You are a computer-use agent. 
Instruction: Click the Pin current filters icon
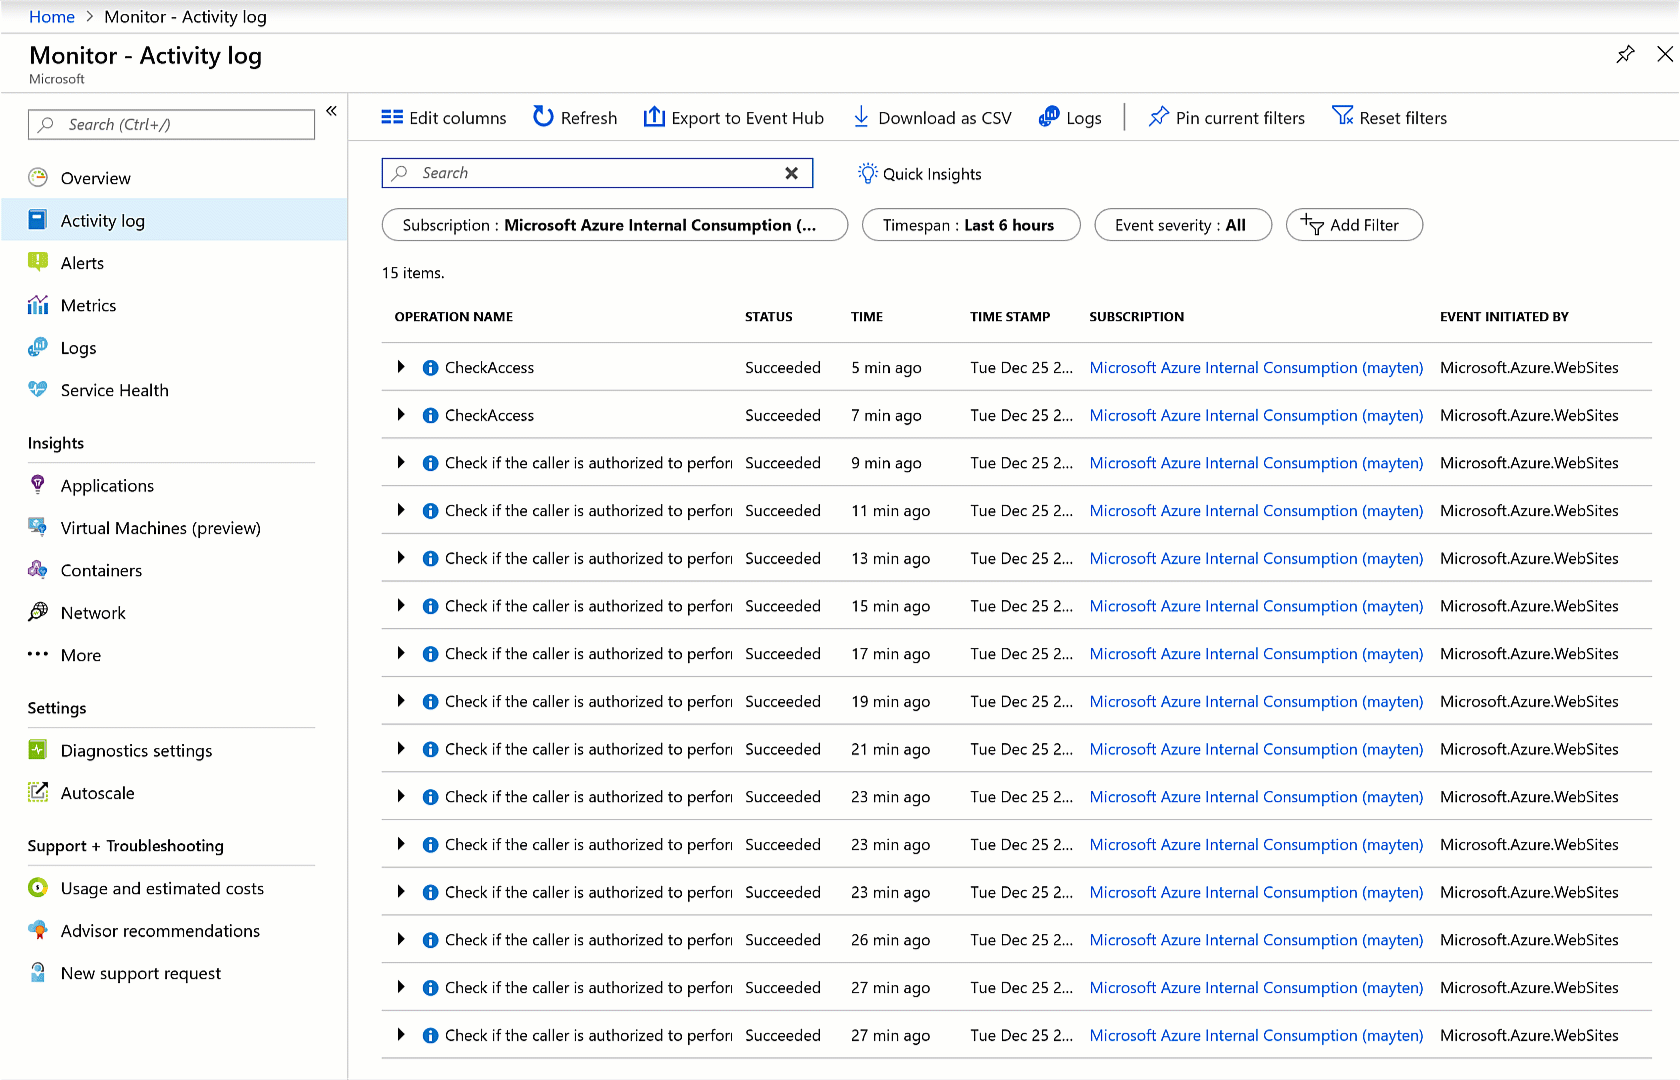click(1158, 117)
